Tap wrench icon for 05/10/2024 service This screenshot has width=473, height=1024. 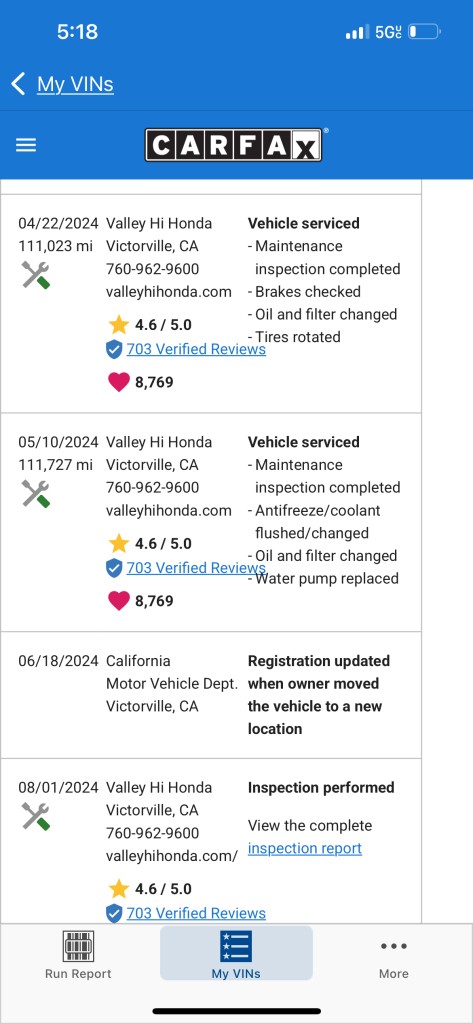pos(35,494)
